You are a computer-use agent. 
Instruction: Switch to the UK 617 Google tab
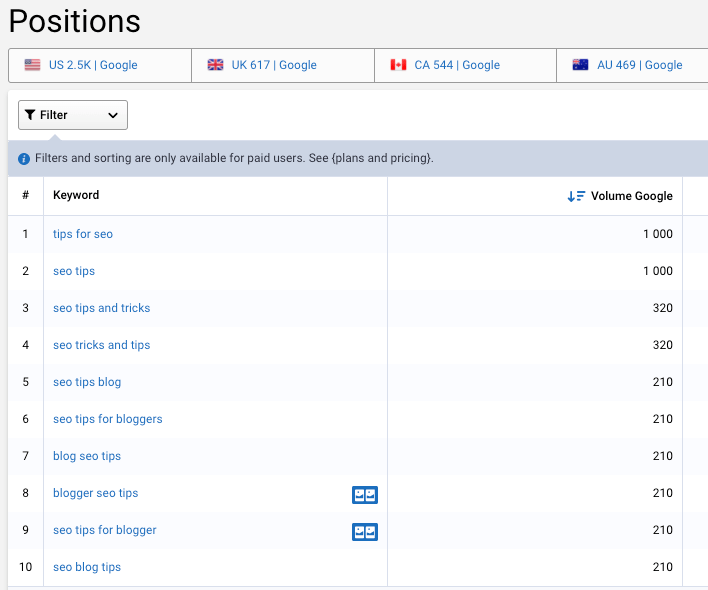pos(283,65)
